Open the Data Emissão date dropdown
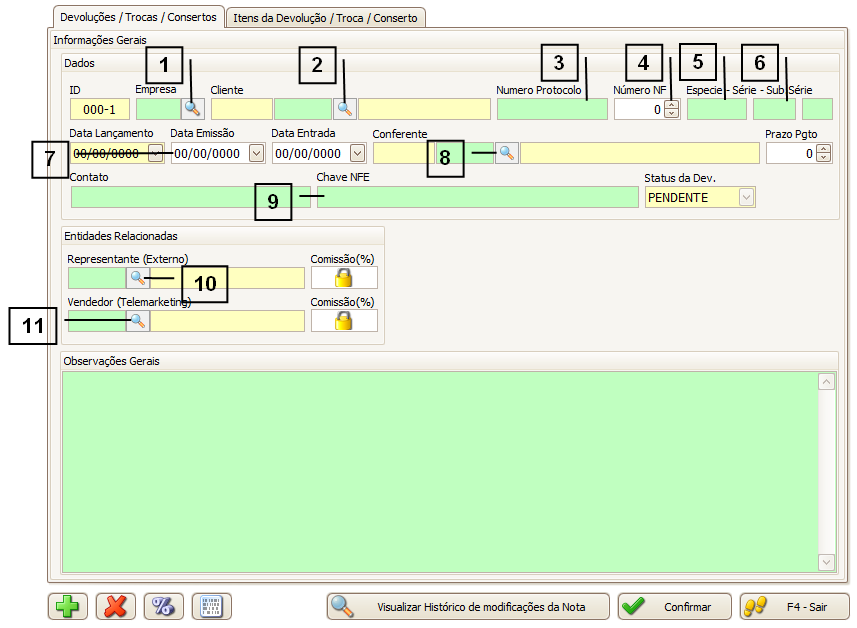 coord(256,153)
